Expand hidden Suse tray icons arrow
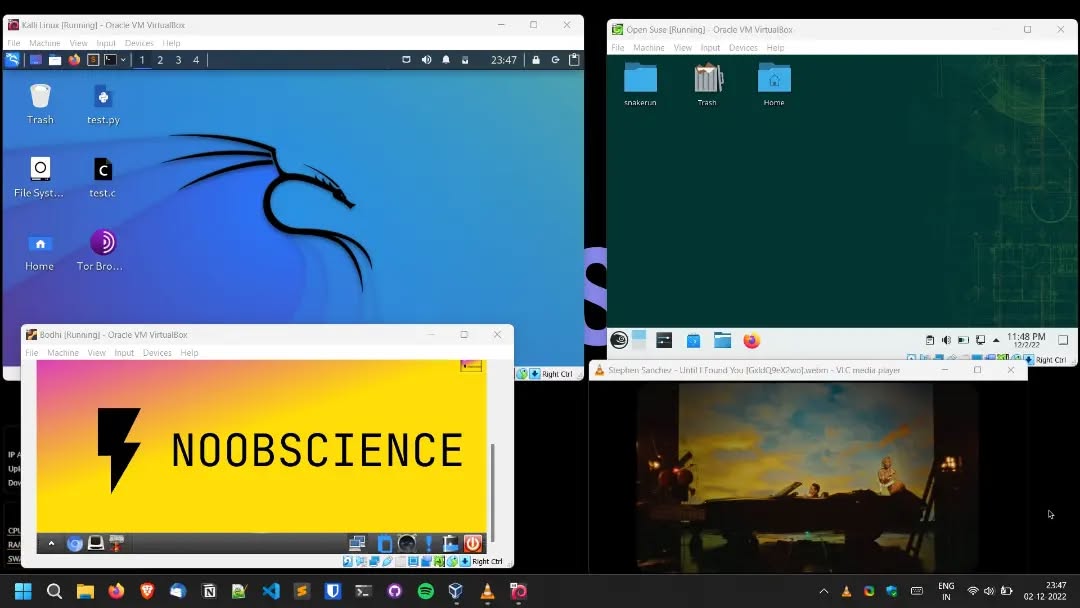1080x608 pixels. point(996,340)
